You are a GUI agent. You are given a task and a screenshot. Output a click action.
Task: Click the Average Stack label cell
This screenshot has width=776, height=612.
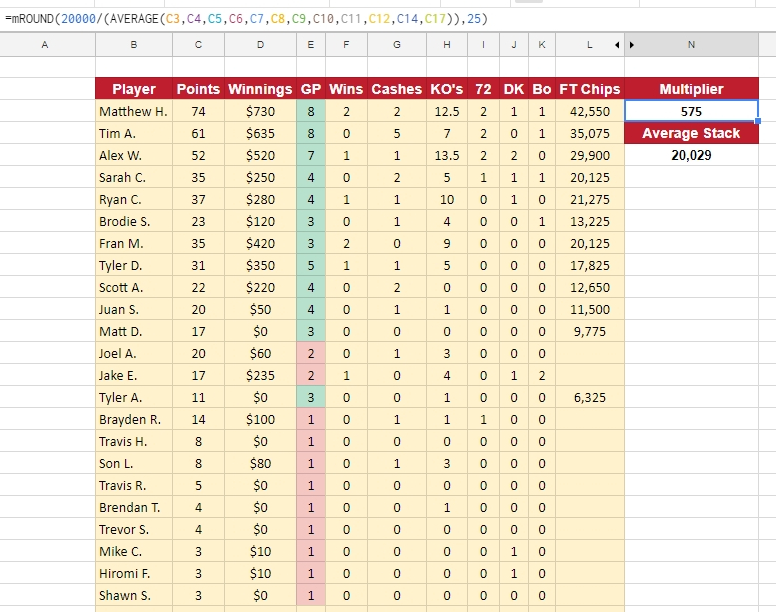[691, 133]
